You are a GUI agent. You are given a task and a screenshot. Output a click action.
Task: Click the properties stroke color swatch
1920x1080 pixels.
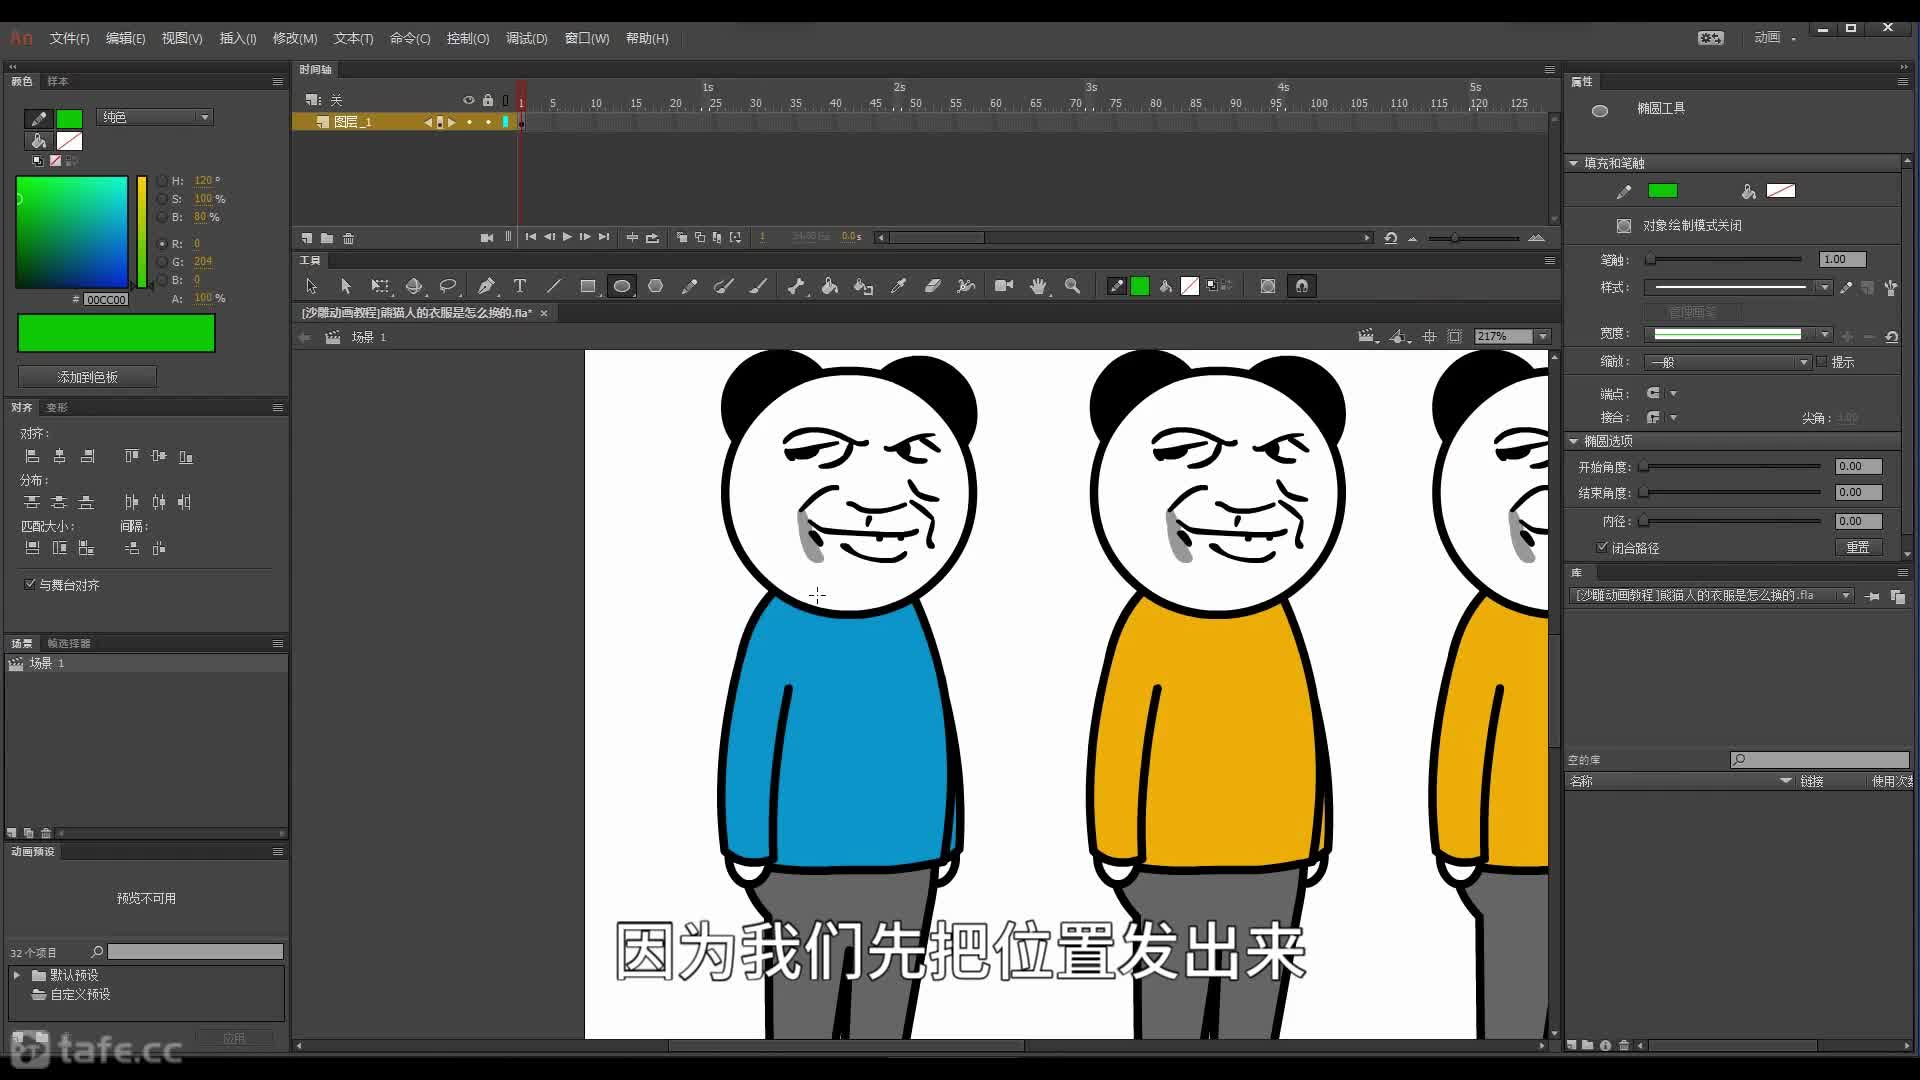(x=1662, y=191)
